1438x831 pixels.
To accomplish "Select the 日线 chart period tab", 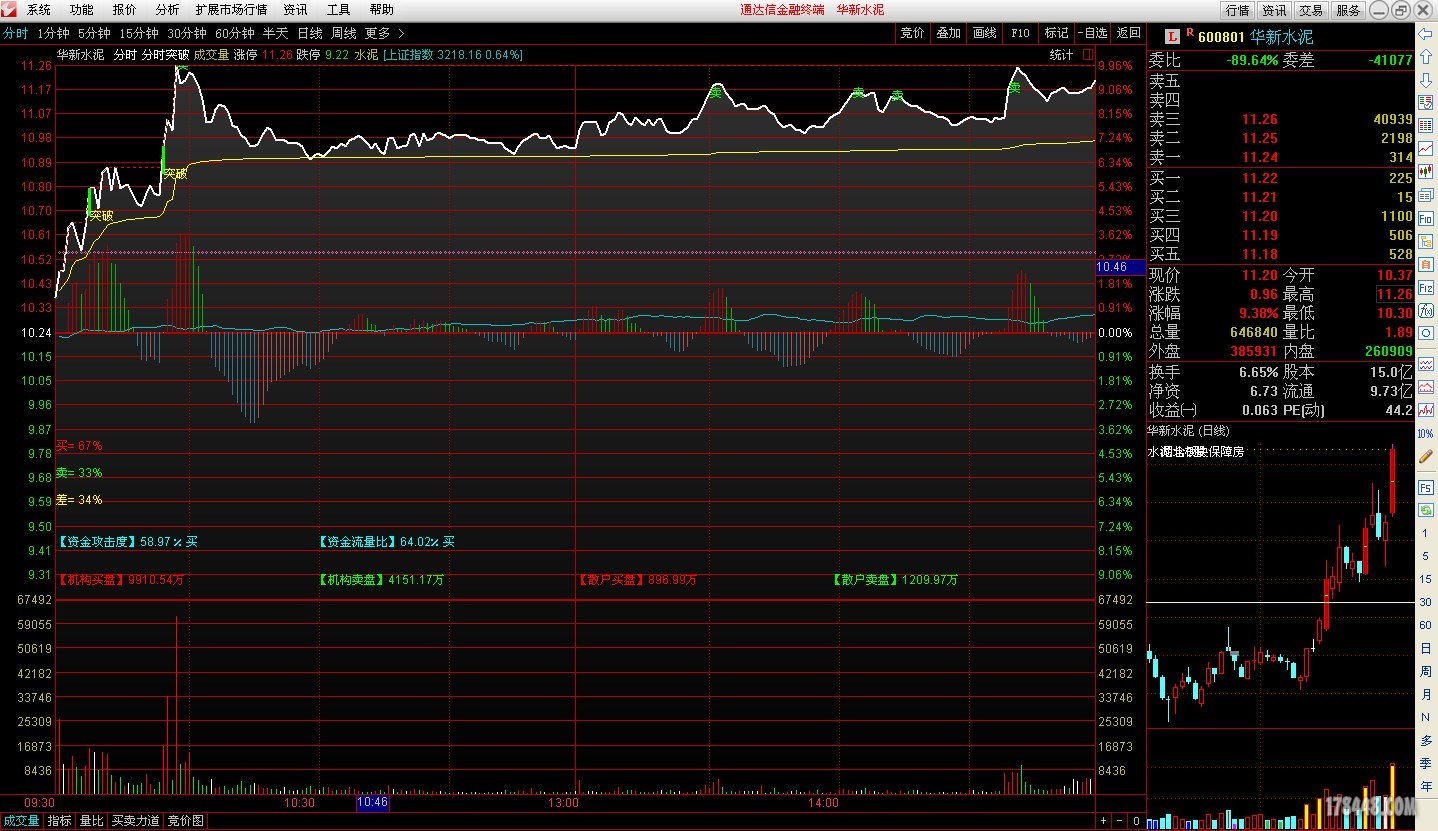I will coord(310,33).
